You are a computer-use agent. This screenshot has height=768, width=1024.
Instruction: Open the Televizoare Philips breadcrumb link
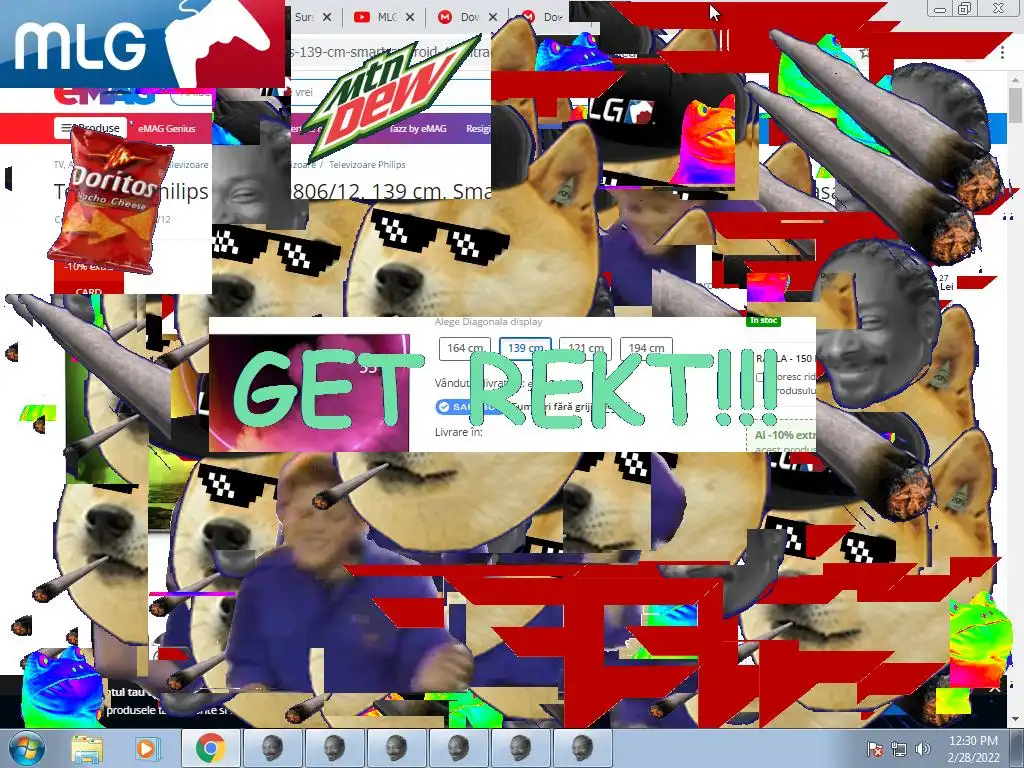tap(367, 165)
